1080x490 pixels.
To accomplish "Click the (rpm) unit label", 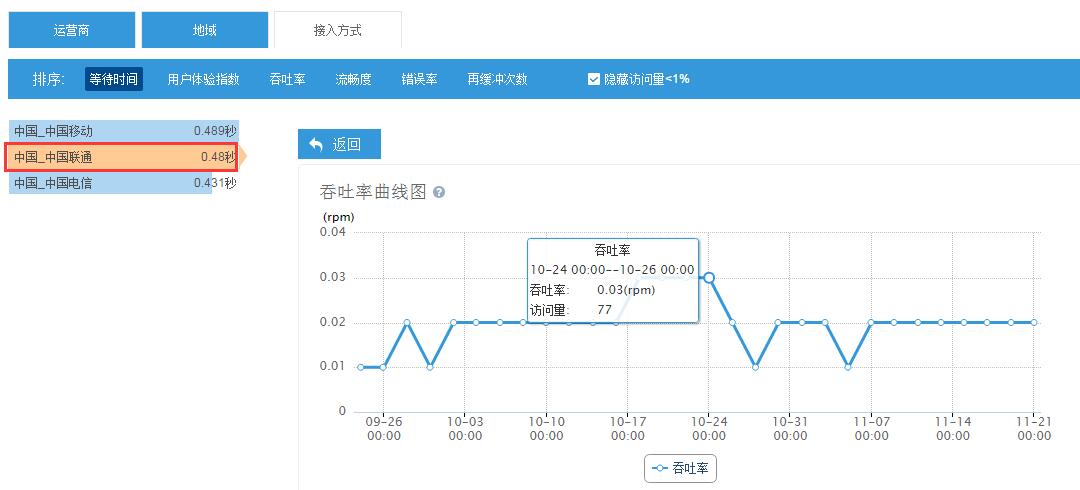I will coord(338,216).
